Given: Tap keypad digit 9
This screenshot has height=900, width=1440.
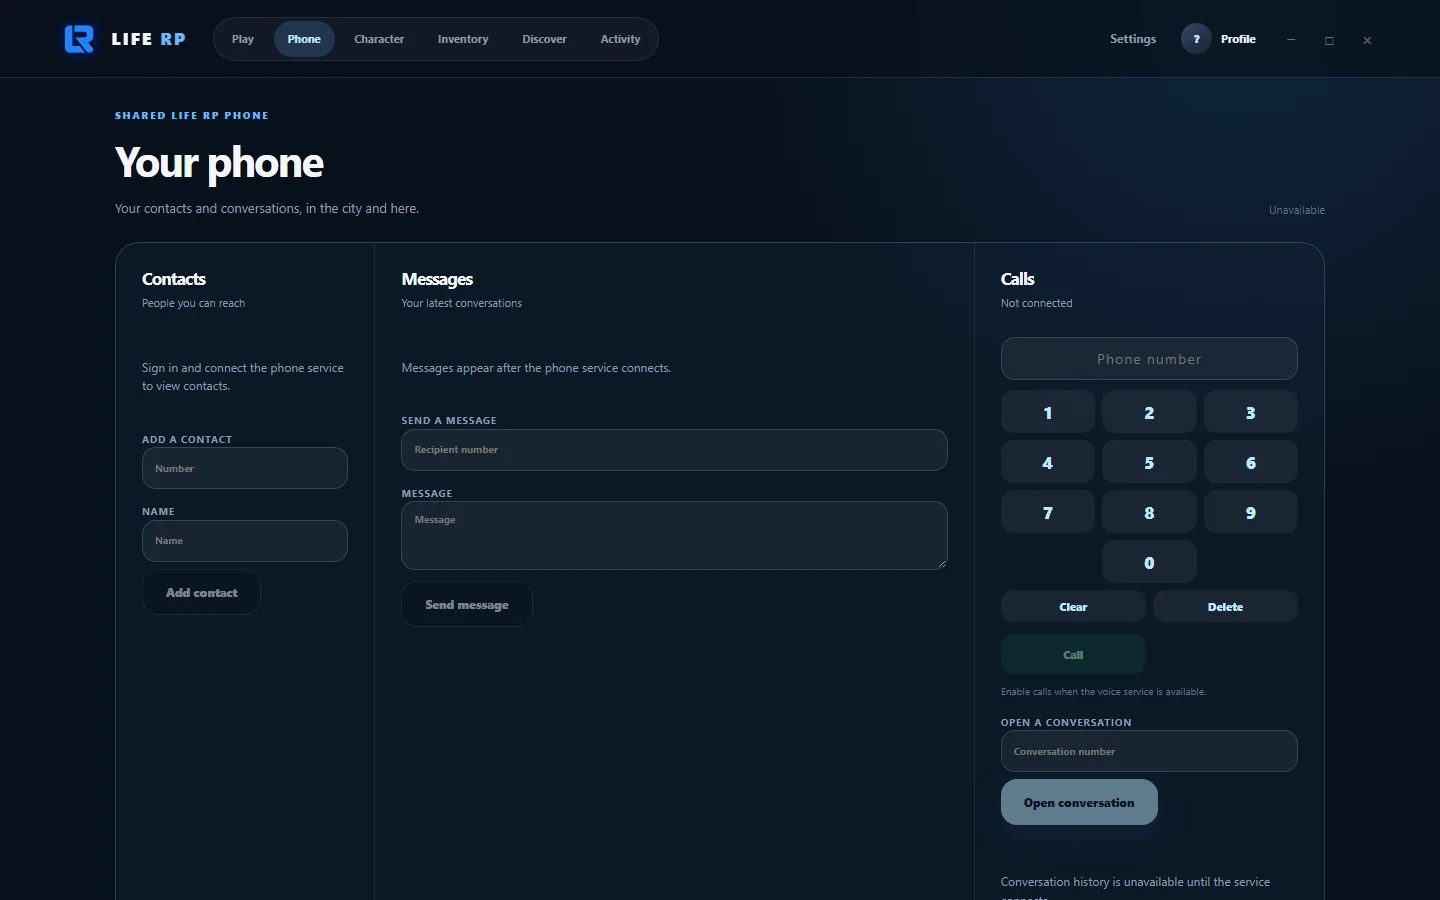Looking at the screenshot, I should (x=1251, y=512).
